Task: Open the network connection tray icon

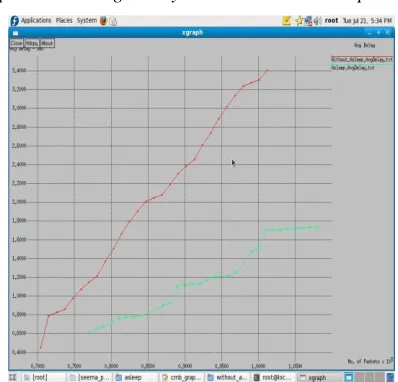Action: pos(308,21)
